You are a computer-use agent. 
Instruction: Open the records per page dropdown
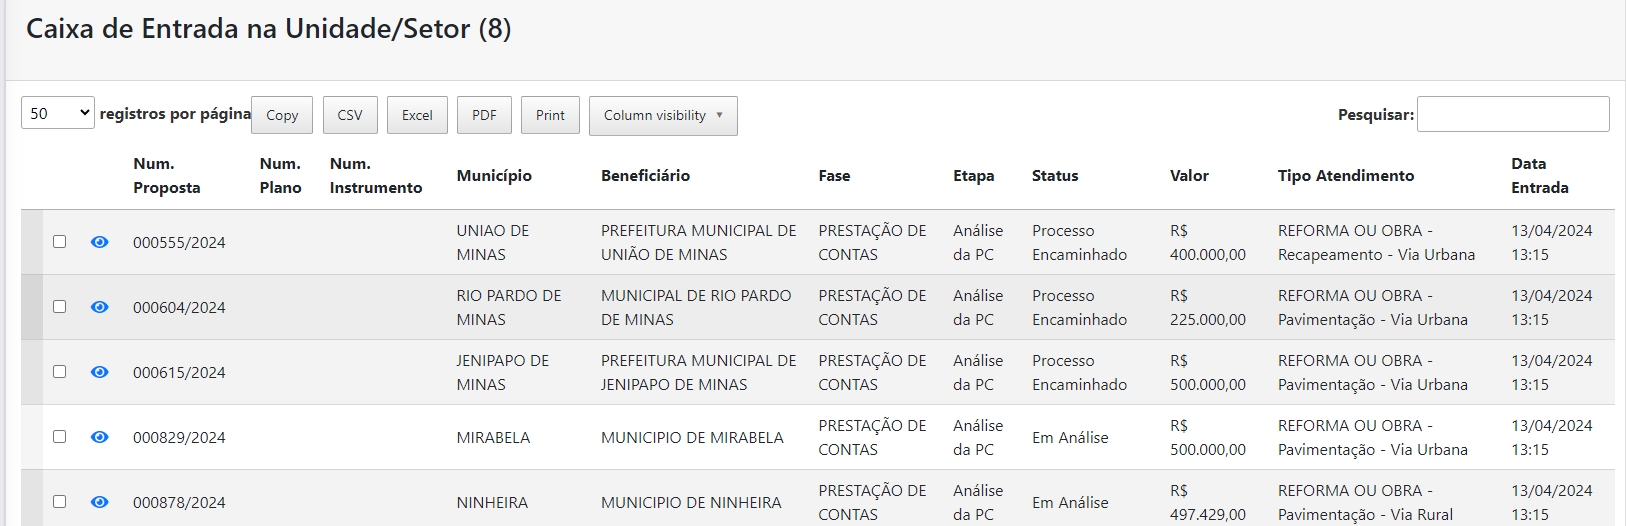57,113
